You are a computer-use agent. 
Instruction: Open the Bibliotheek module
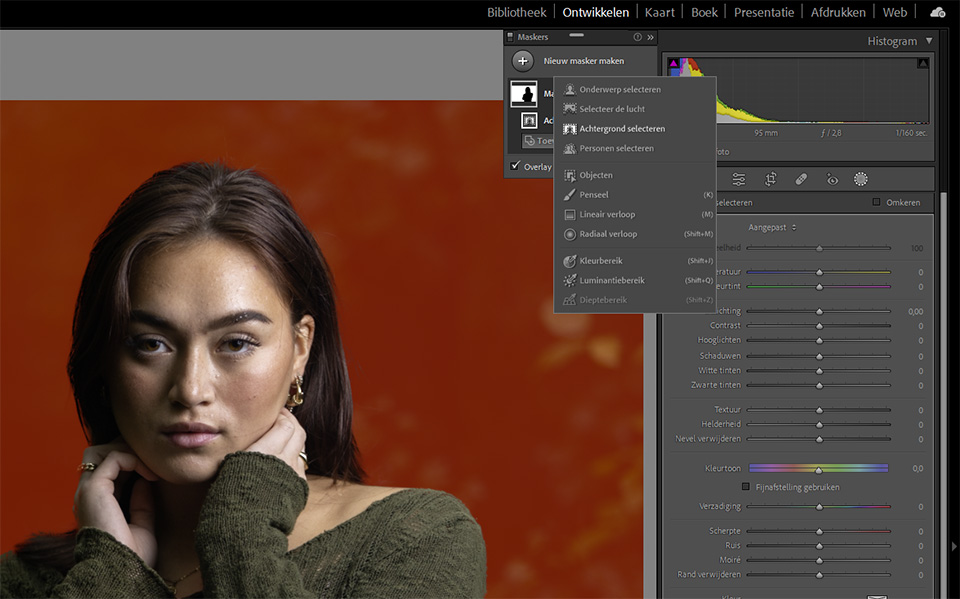pos(516,12)
